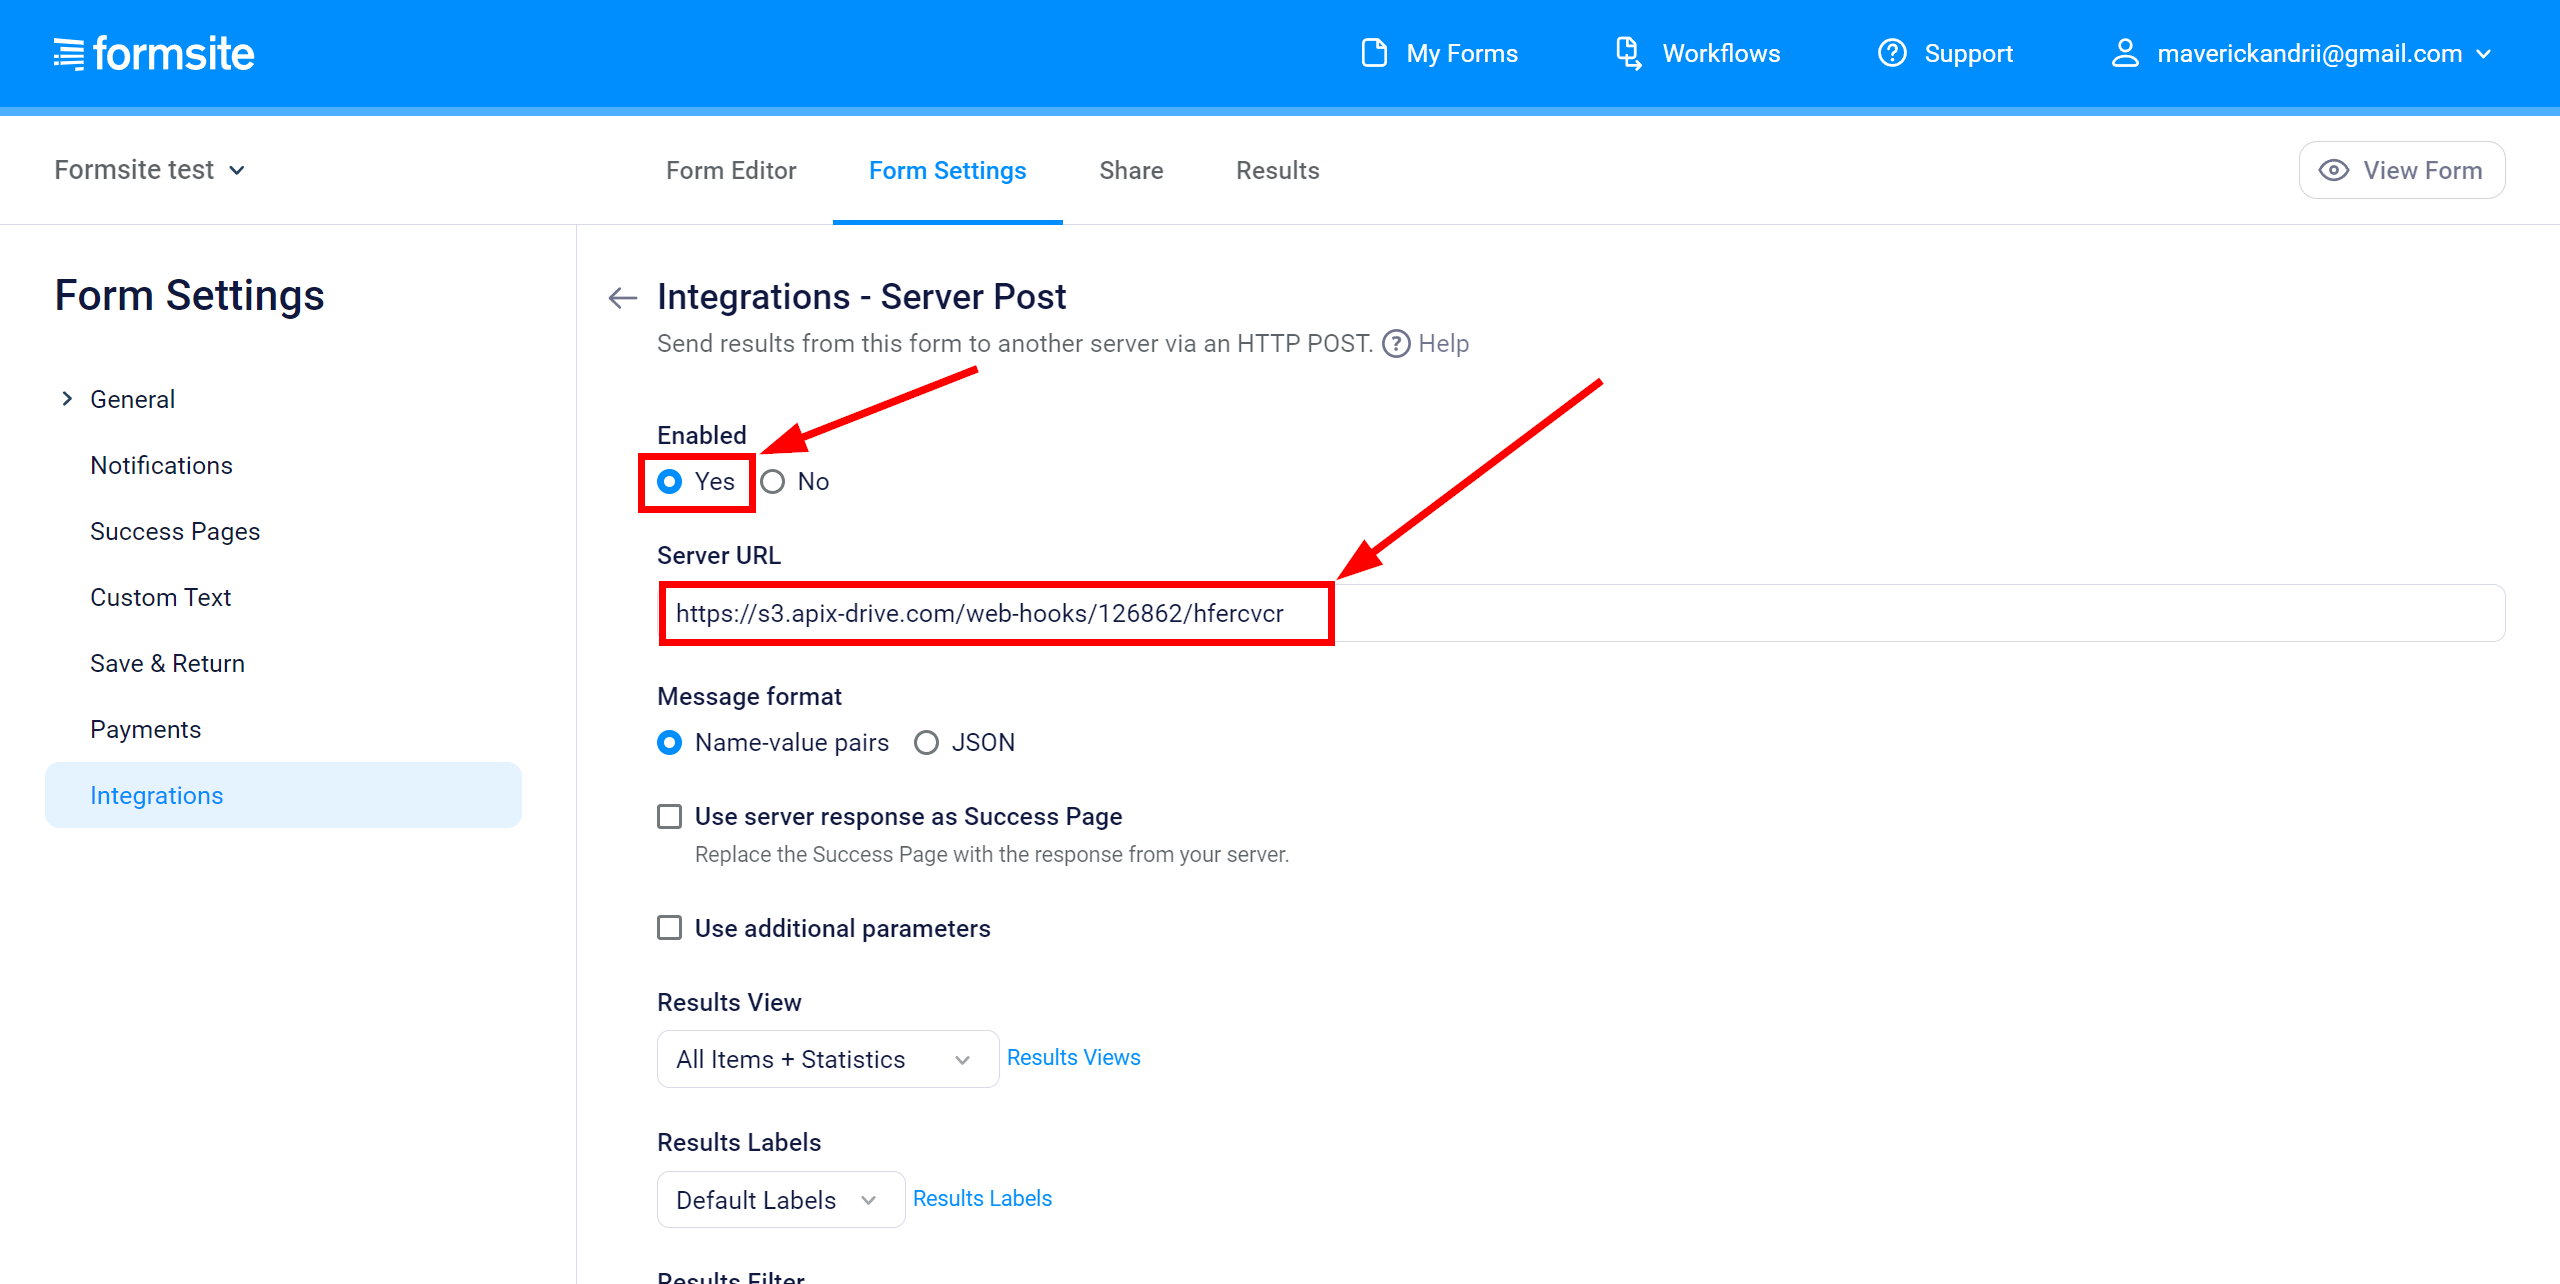Click the View Form eye icon
This screenshot has height=1284, width=2560.
click(2334, 170)
